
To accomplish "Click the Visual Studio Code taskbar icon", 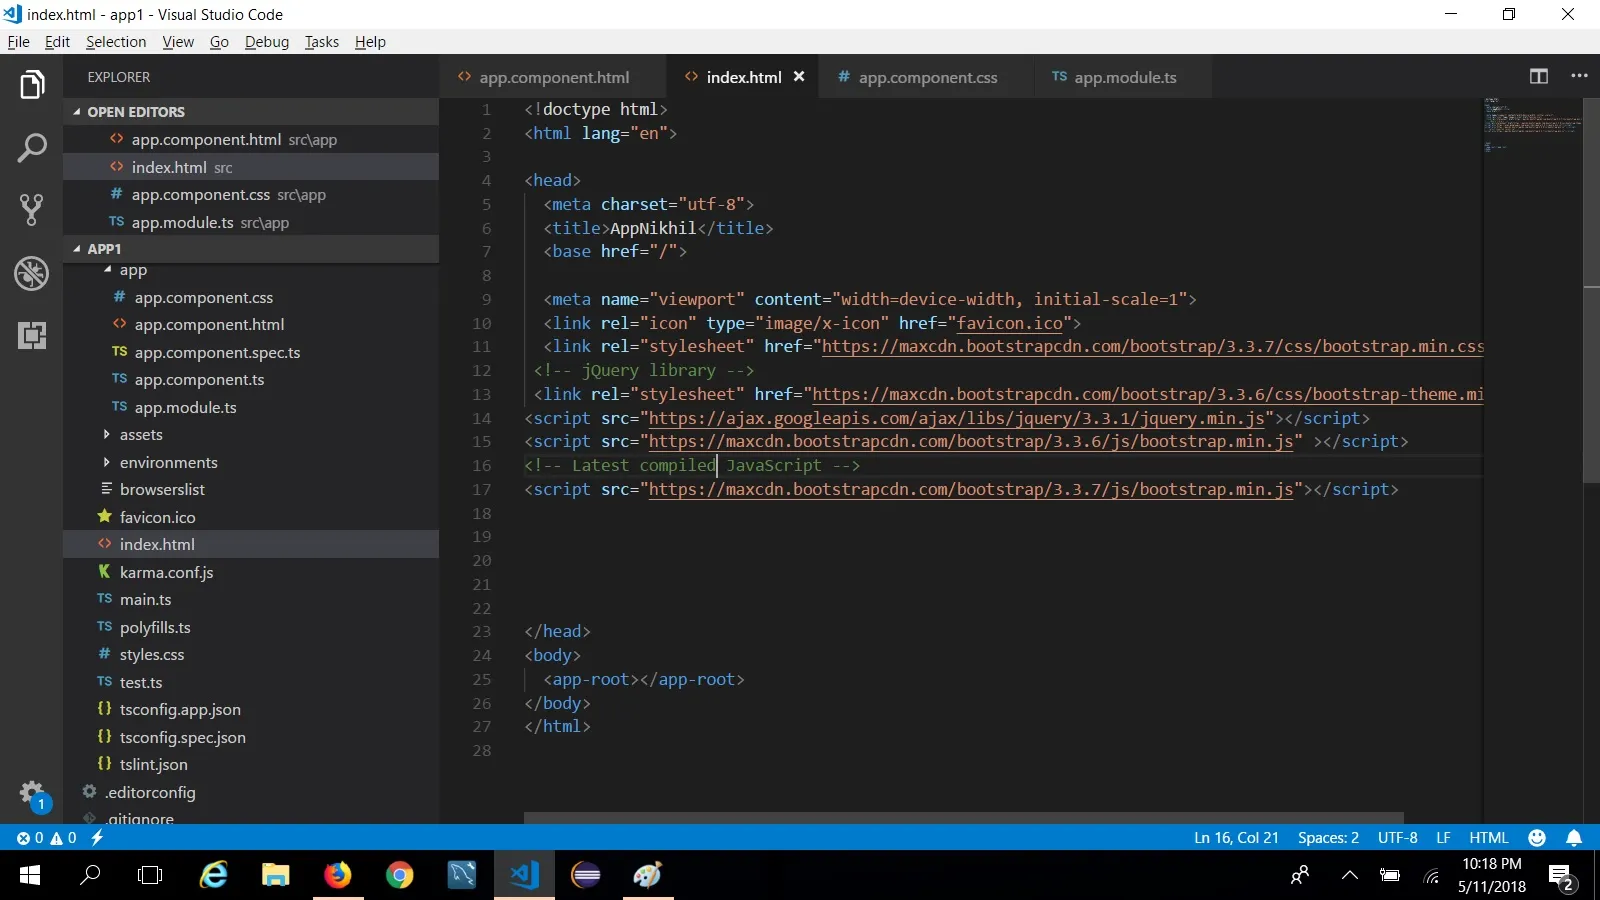I will [x=524, y=876].
